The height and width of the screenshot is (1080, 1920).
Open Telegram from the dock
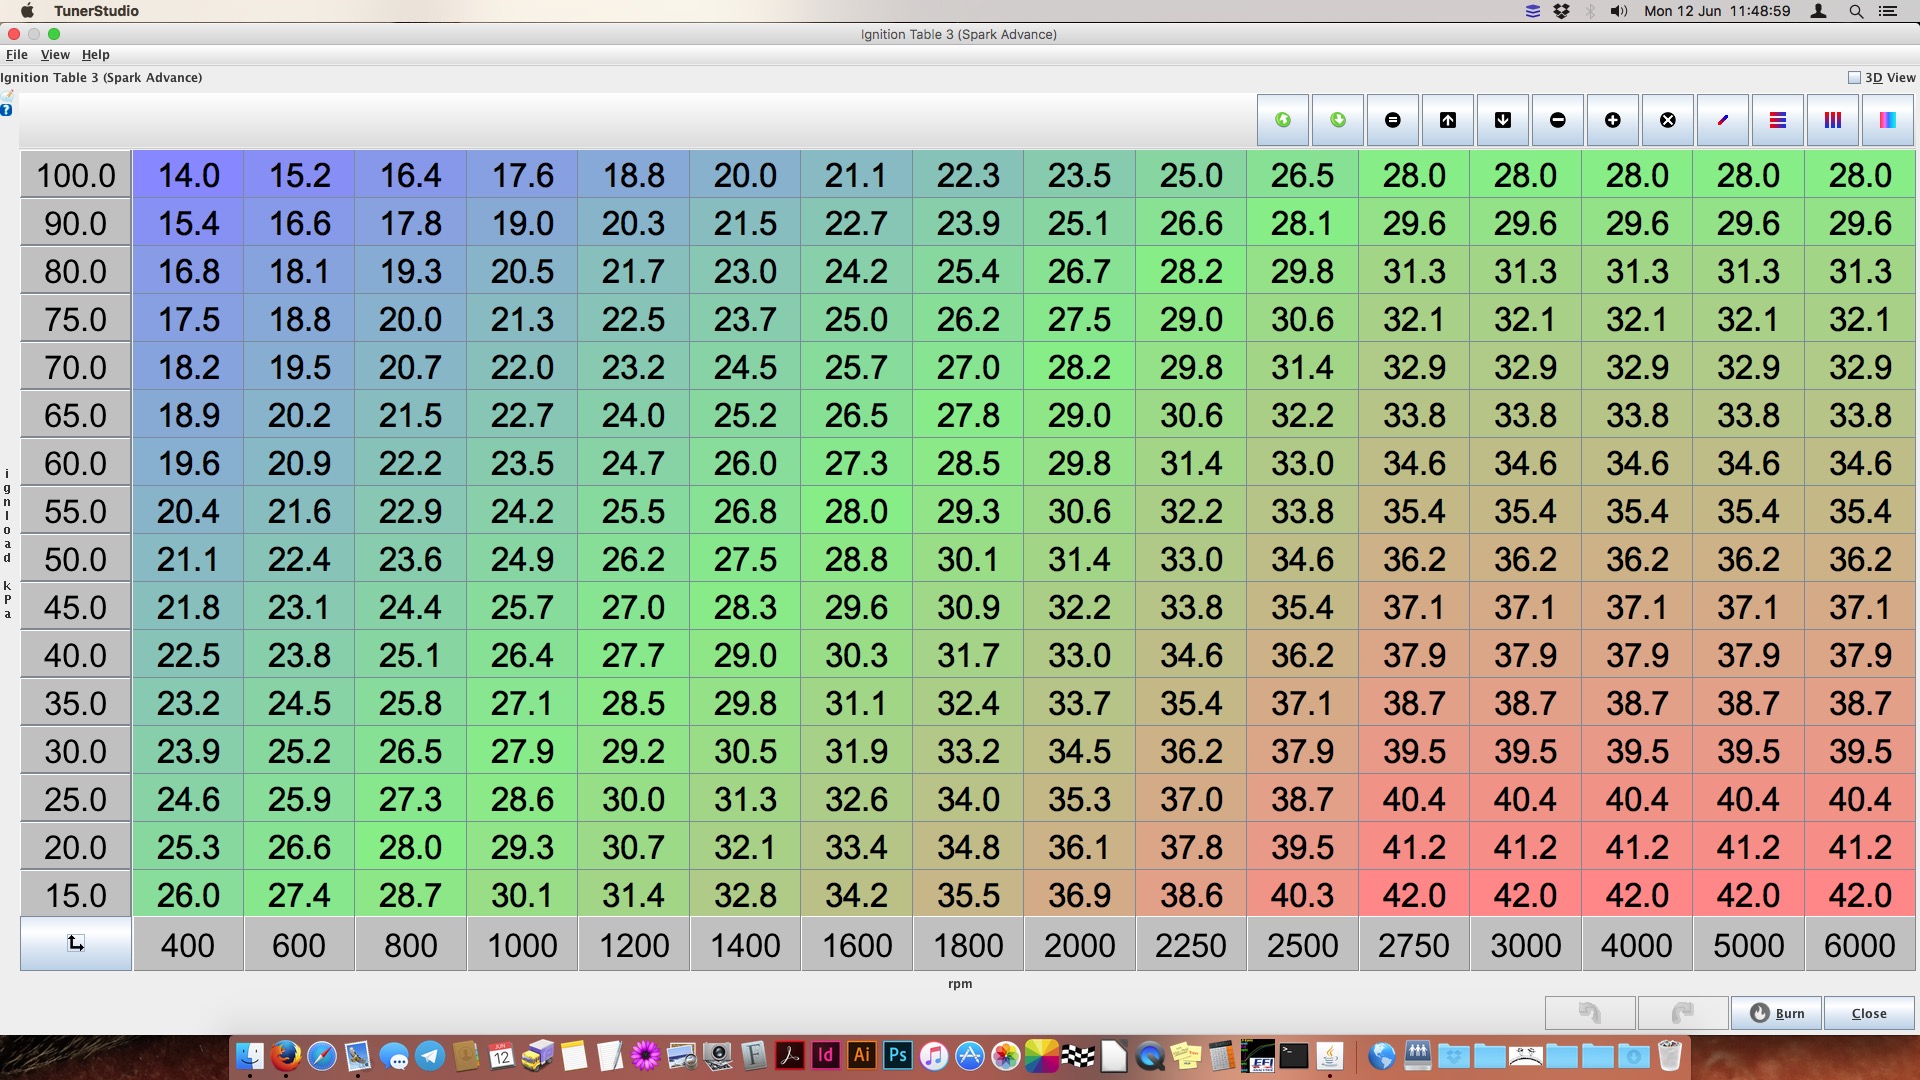[430, 1055]
